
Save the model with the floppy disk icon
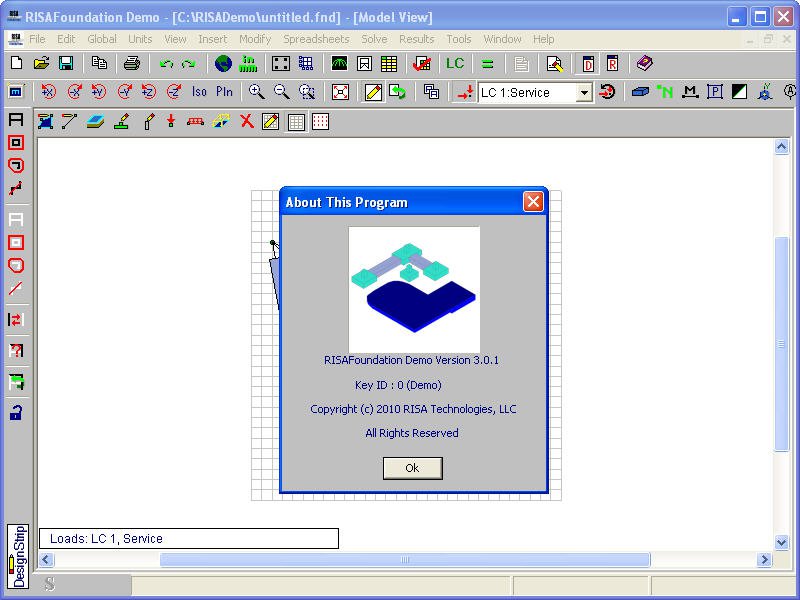click(x=66, y=63)
